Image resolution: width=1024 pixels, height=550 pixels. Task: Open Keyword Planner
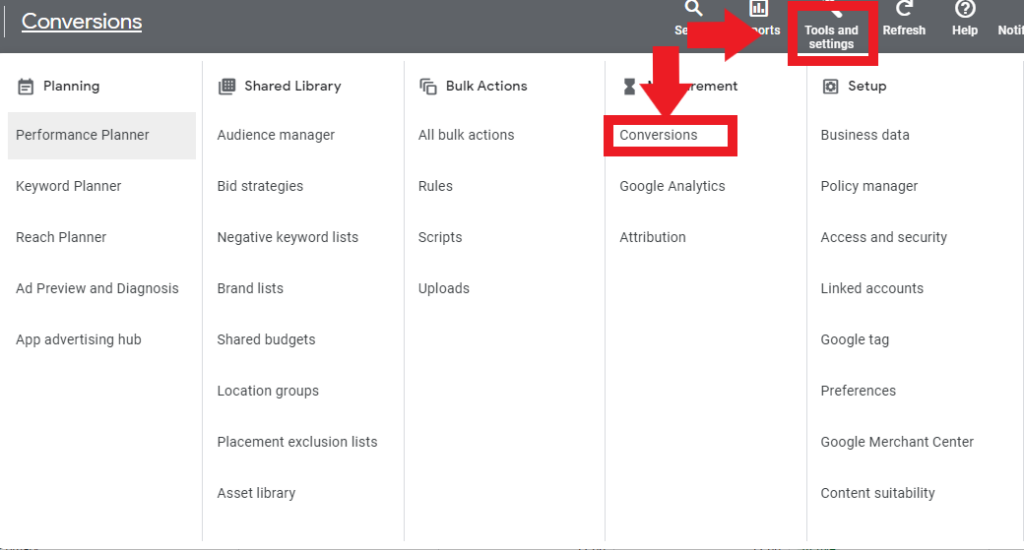[69, 186]
